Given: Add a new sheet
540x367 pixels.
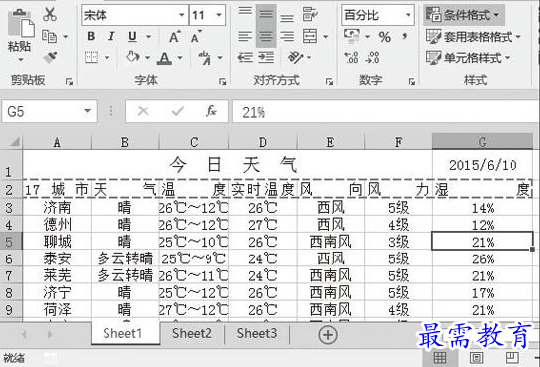Looking at the screenshot, I should (x=328, y=335).
